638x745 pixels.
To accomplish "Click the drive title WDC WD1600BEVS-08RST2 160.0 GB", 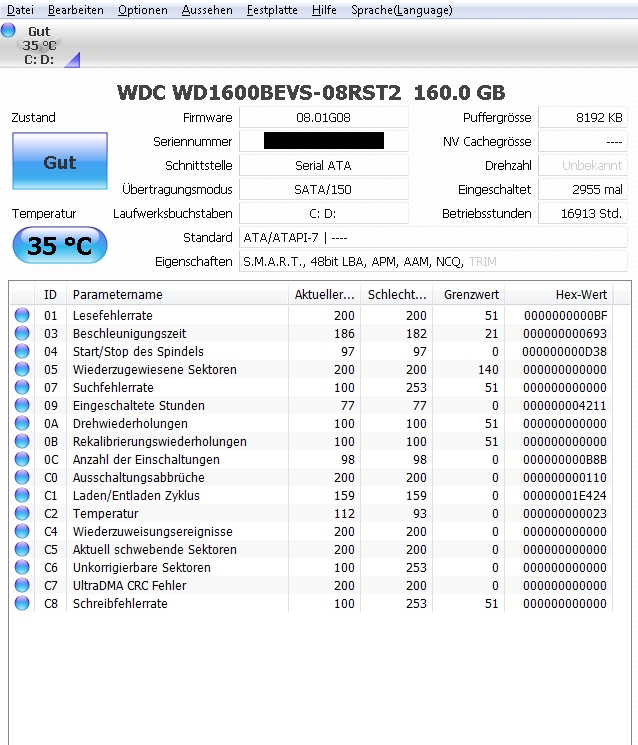I will pyautogui.click(x=311, y=92).
